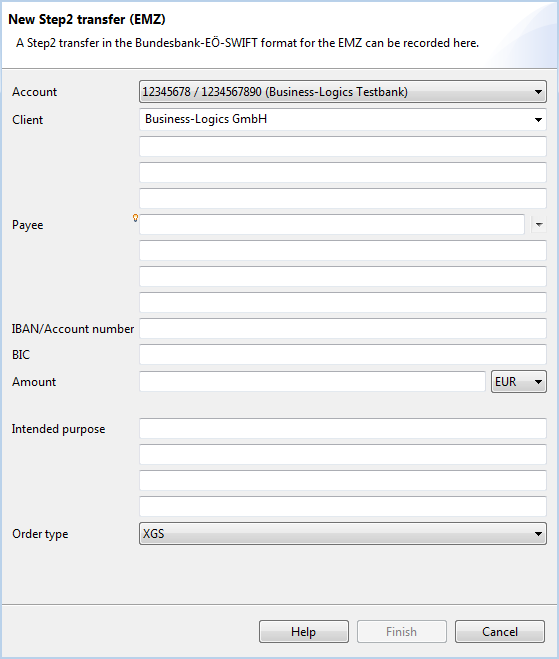Image resolution: width=559 pixels, height=659 pixels.
Task: Click the first client address line below Client
Action: [x=343, y=146]
